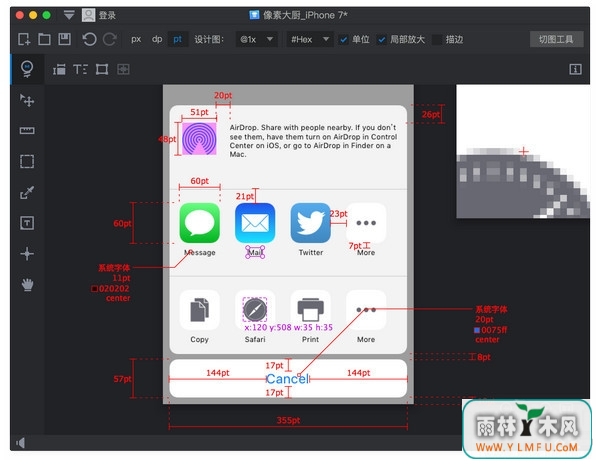Screen dimensions: 600x464
Task: Open the #Hex color format dropdown
Action: click(310, 39)
